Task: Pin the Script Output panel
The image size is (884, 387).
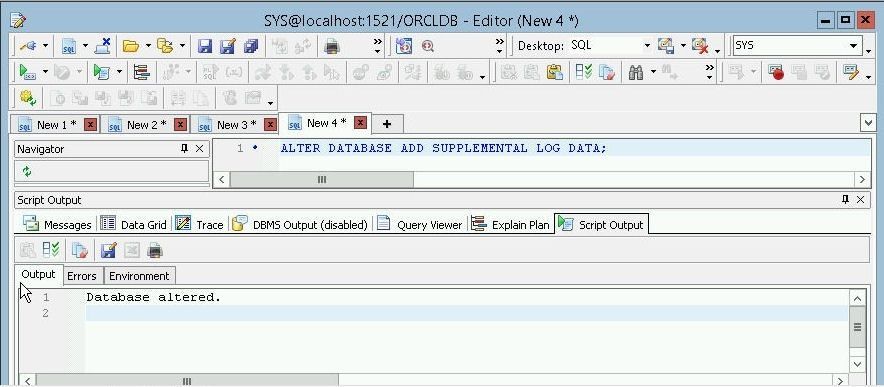Action: coord(845,199)
